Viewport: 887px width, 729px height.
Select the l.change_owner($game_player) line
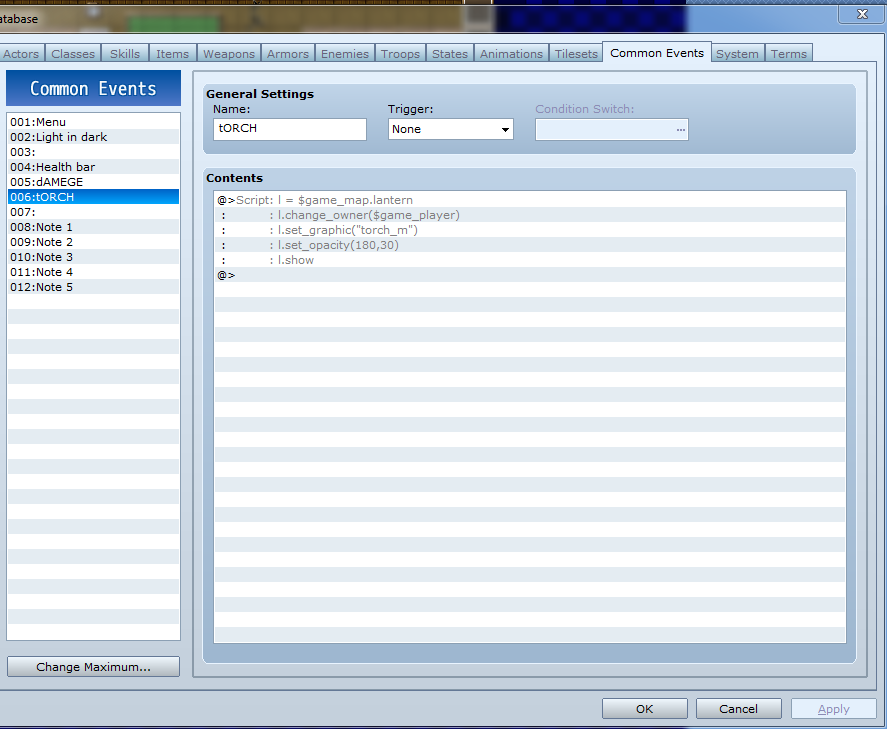pyautogui.click(x=529, y=215)
